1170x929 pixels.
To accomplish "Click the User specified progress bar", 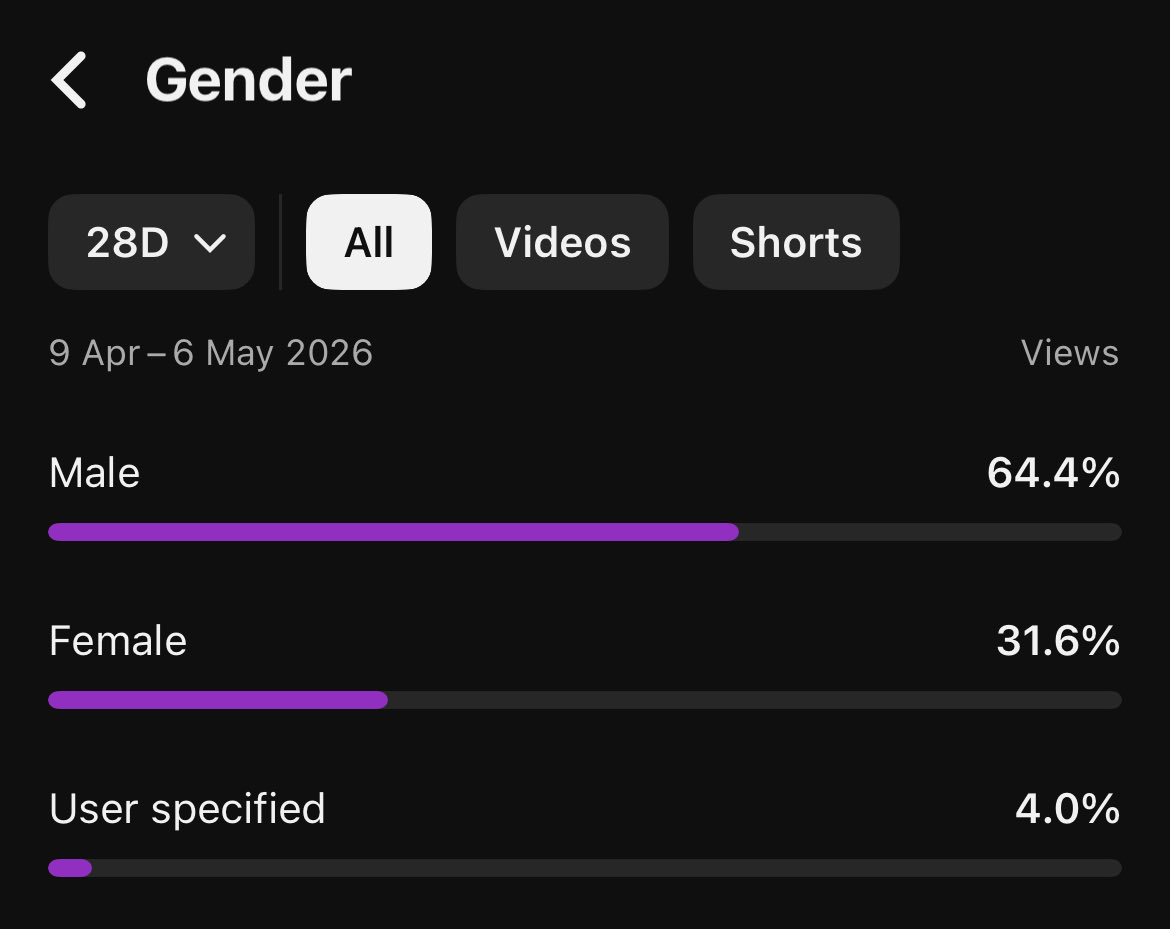I will (585, 868).
